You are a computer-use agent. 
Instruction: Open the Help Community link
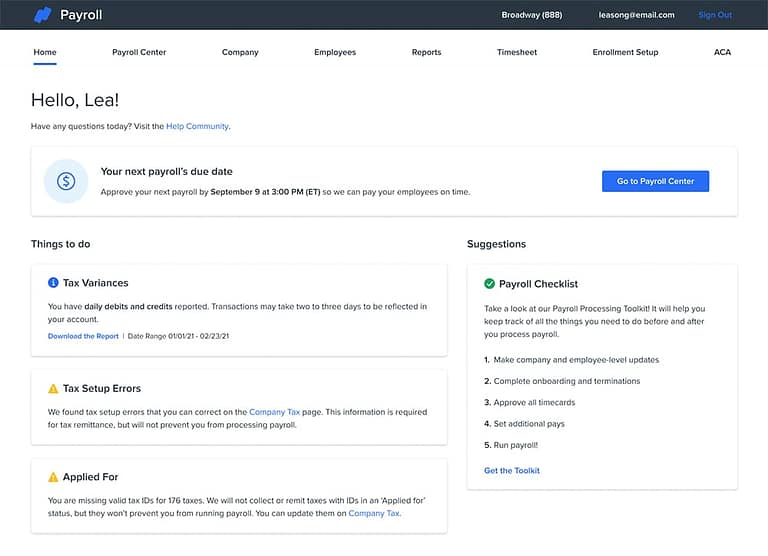[197, 126]
